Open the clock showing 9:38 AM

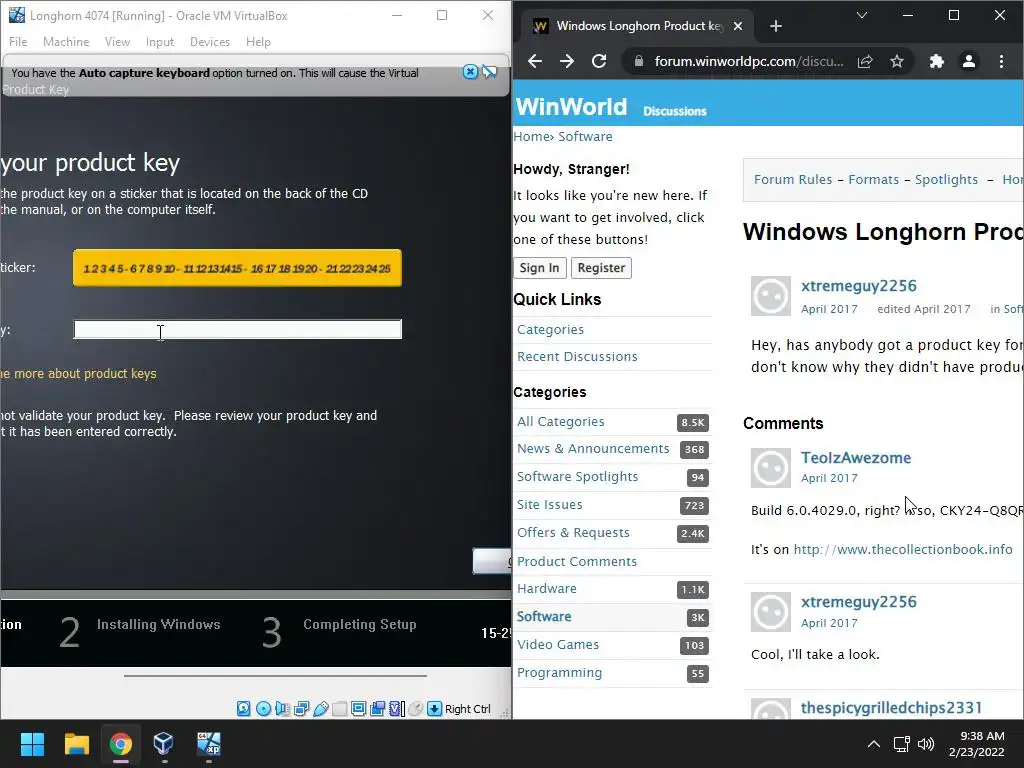coord(976,744)
